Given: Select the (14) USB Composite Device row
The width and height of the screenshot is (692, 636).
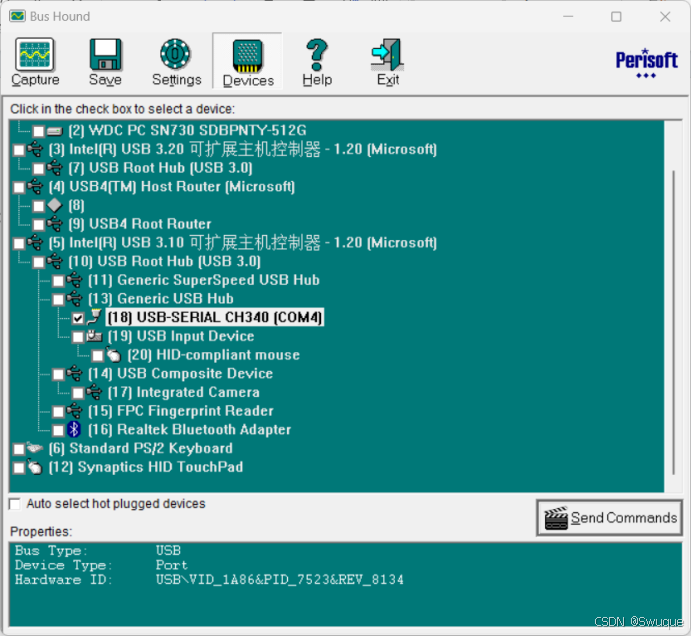Looking at the screenshot, I should (180, 373).
